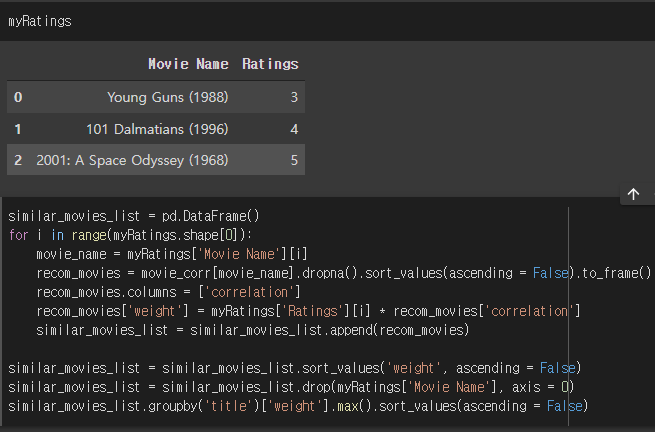Click the rating value 4

tap(294, 129)
